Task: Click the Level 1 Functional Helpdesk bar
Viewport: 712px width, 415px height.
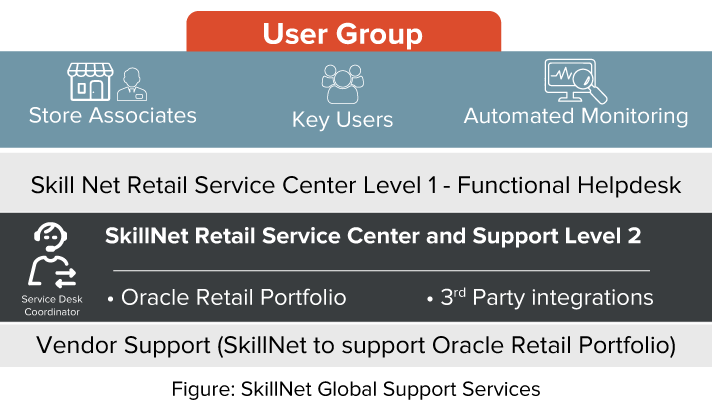Action: pyautogui.click(x=356, y=183)
